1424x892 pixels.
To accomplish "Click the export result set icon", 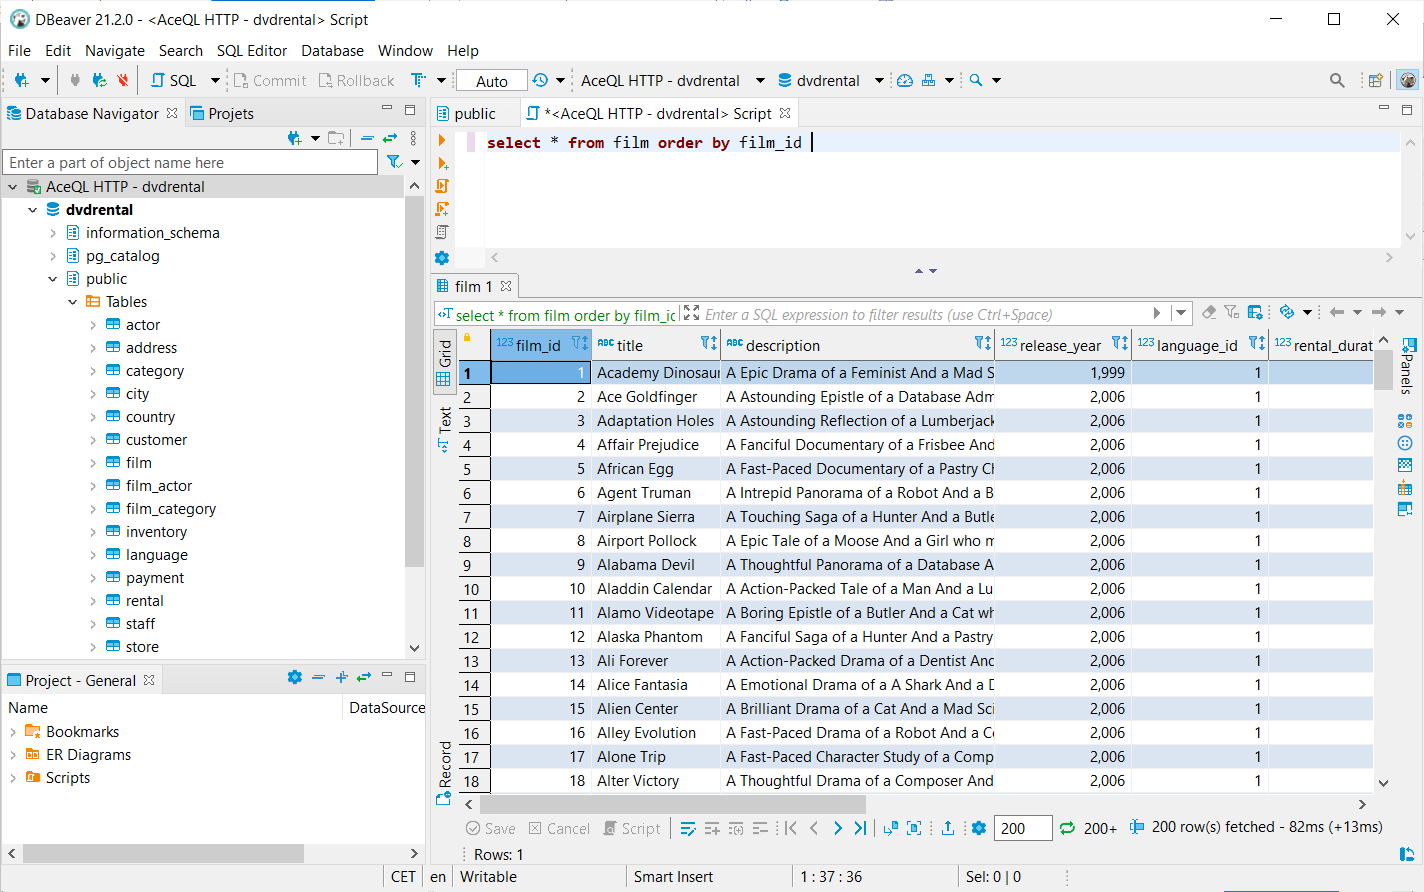I will click(x=947, y=828).
